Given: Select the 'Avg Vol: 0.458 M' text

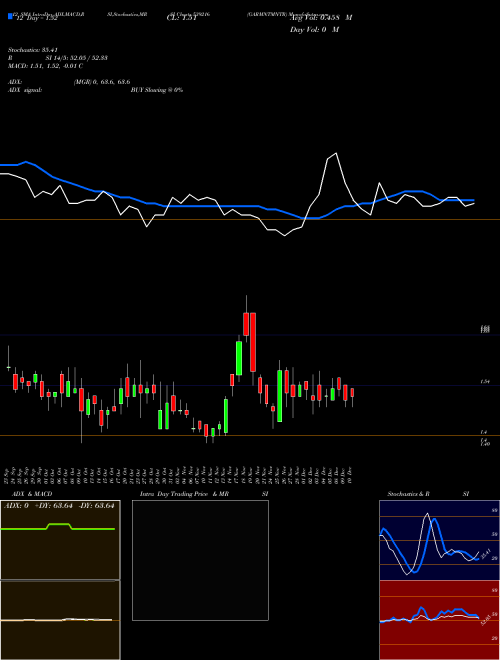Looking at the screenshot, I should pos(321,18).
